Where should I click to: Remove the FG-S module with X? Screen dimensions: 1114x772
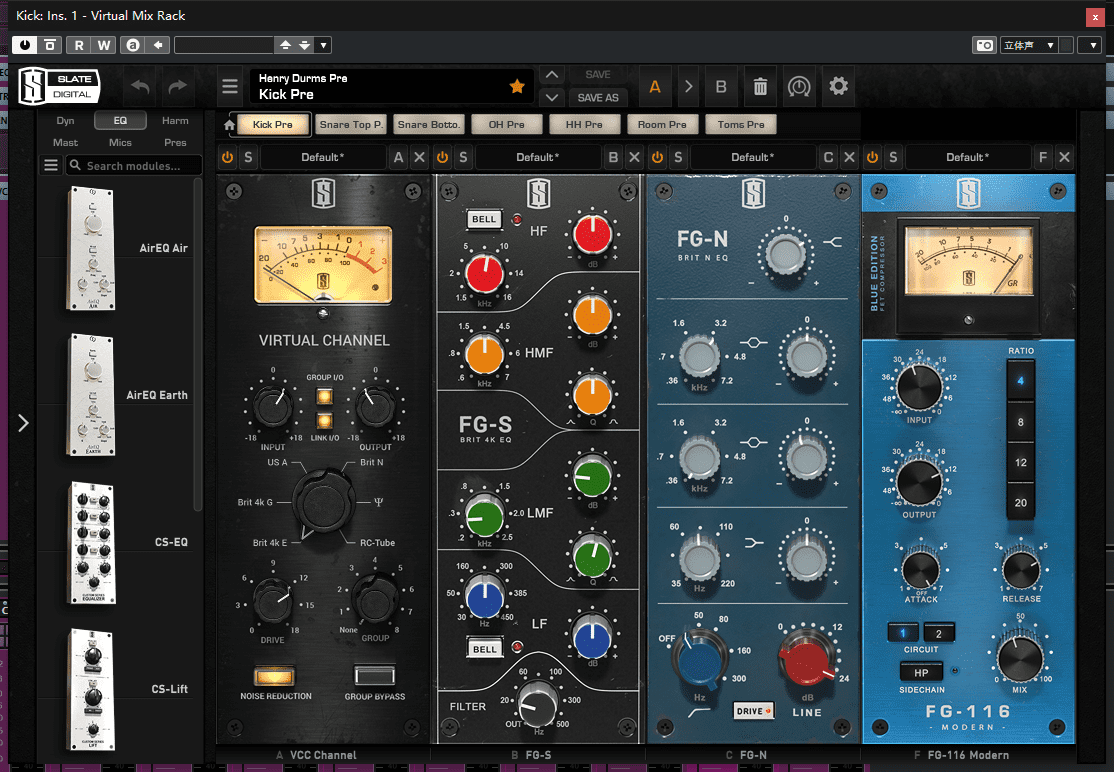coord(634,158)
